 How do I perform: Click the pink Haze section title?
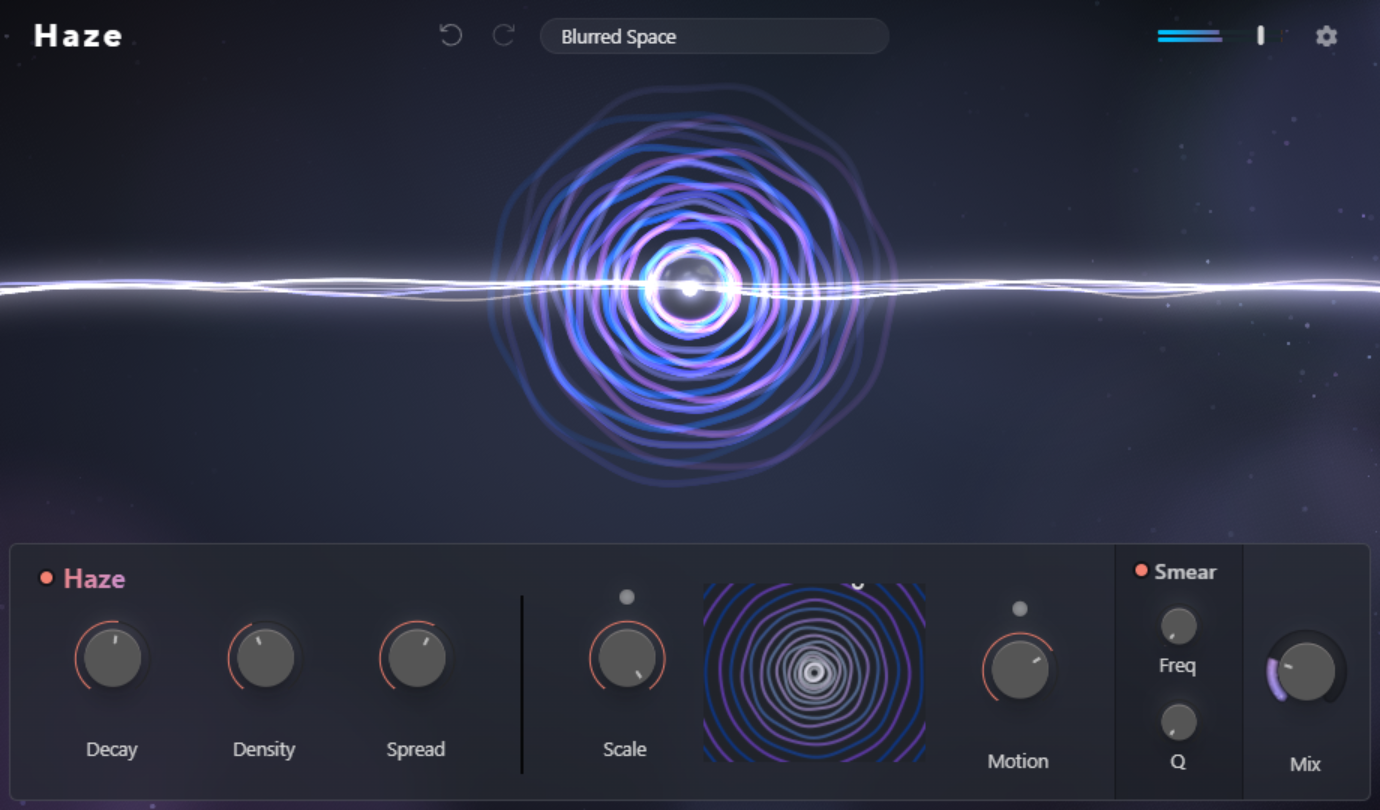(94, 579)
